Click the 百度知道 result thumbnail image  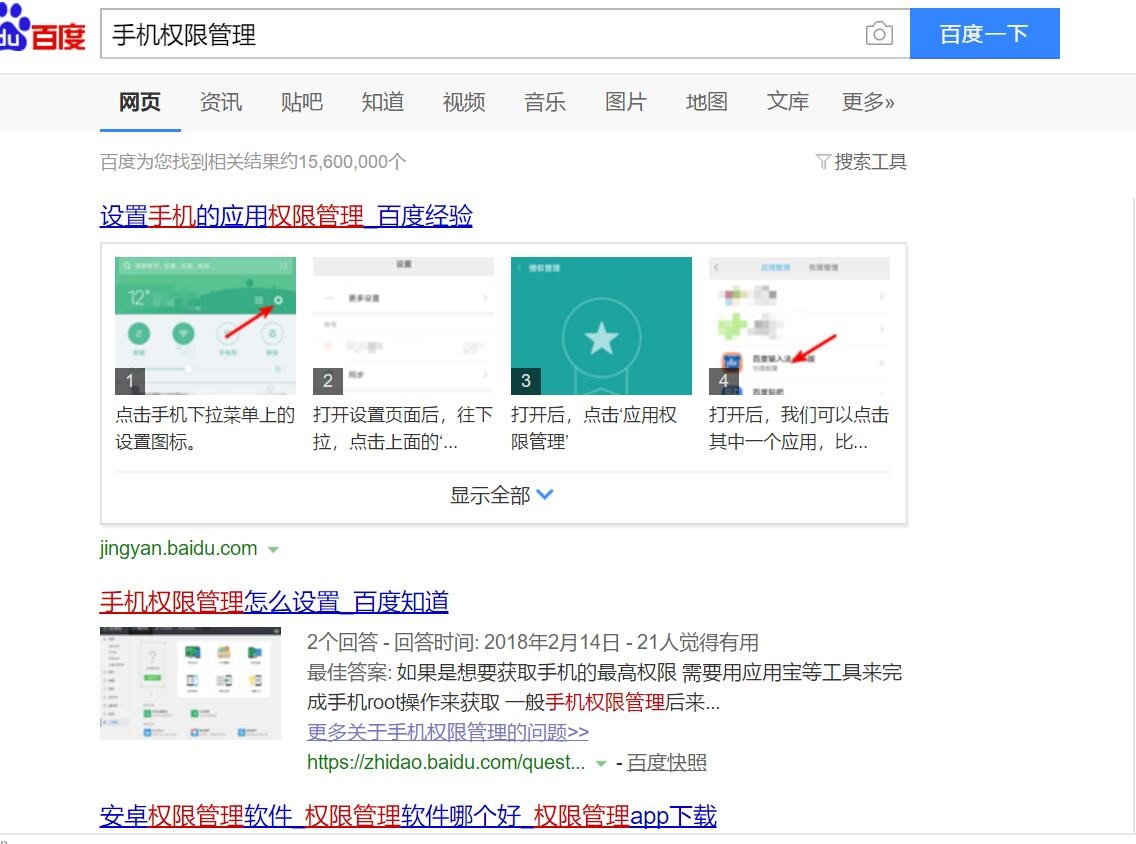(191, 683)
